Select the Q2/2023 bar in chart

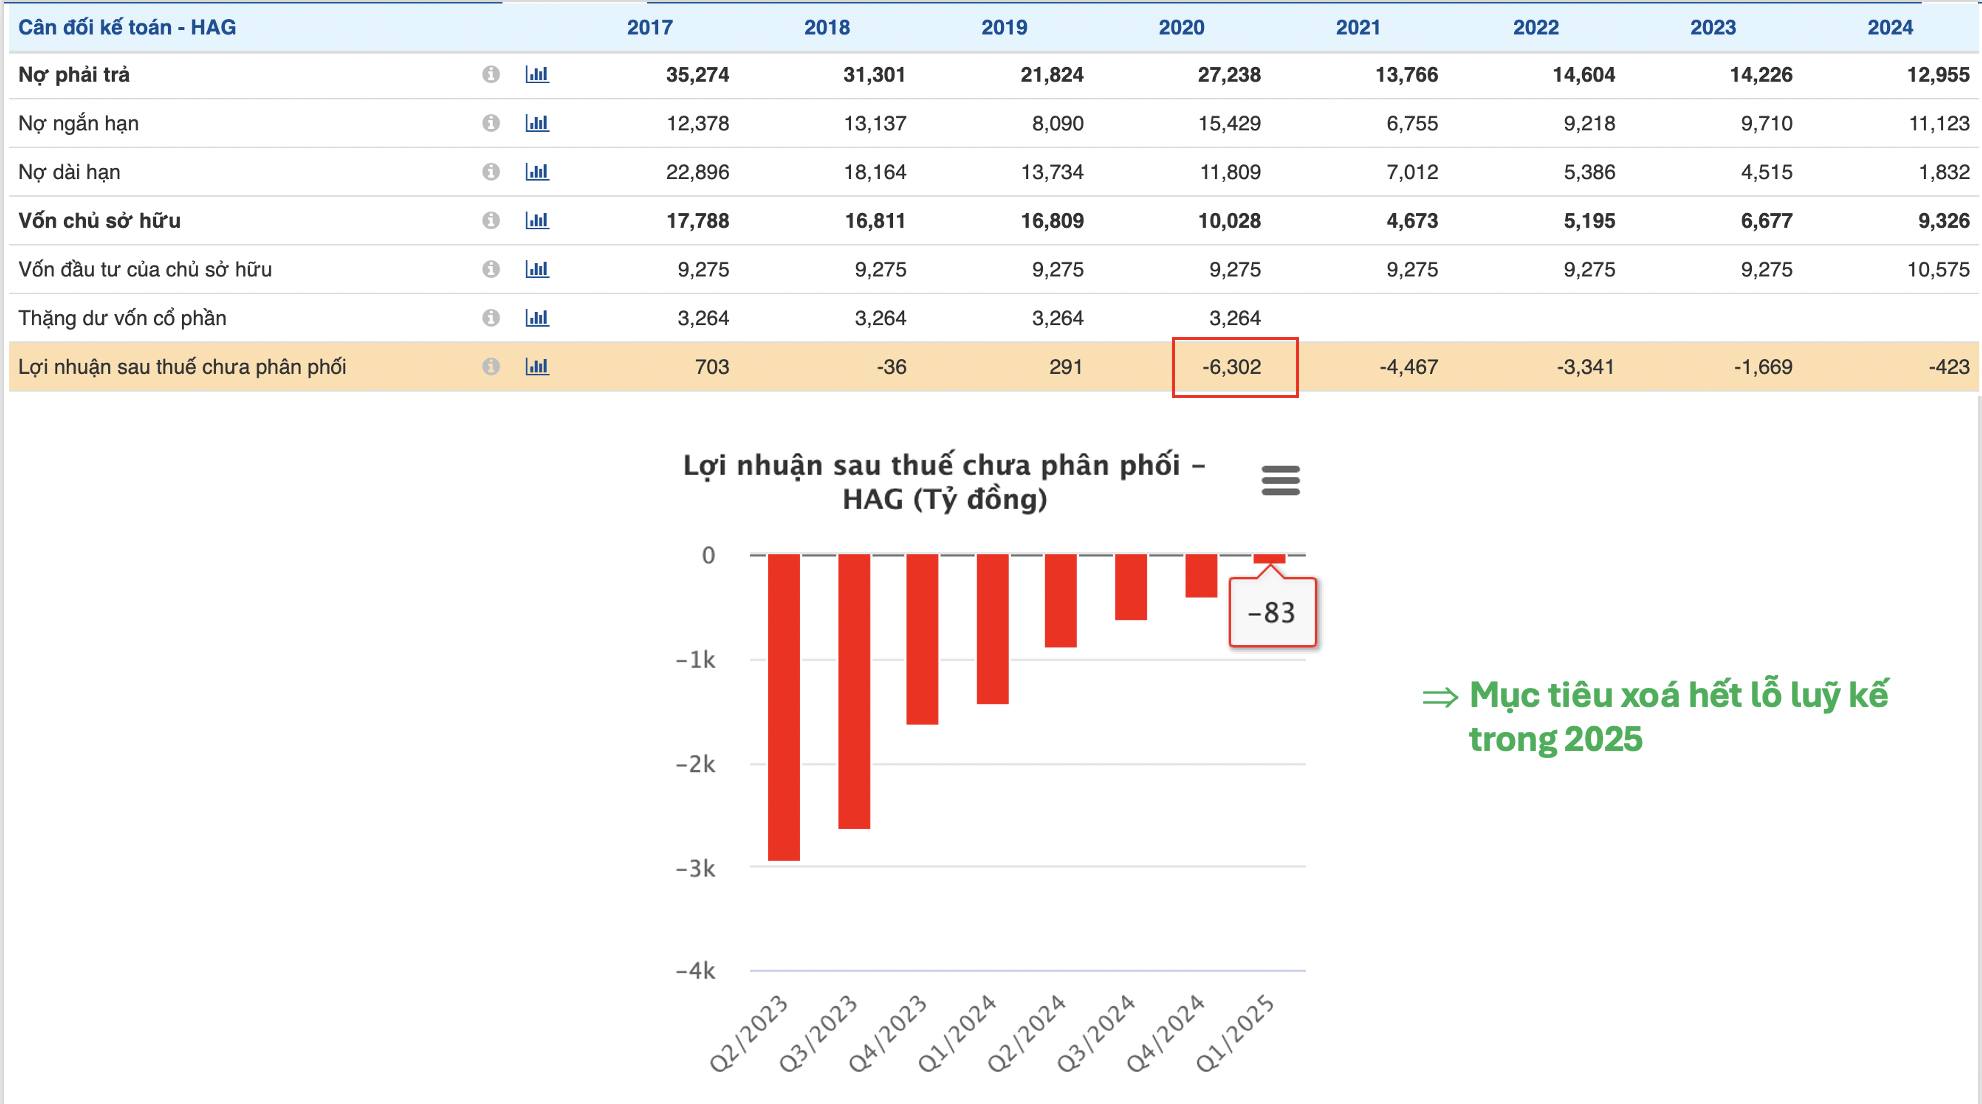[784, 706]
